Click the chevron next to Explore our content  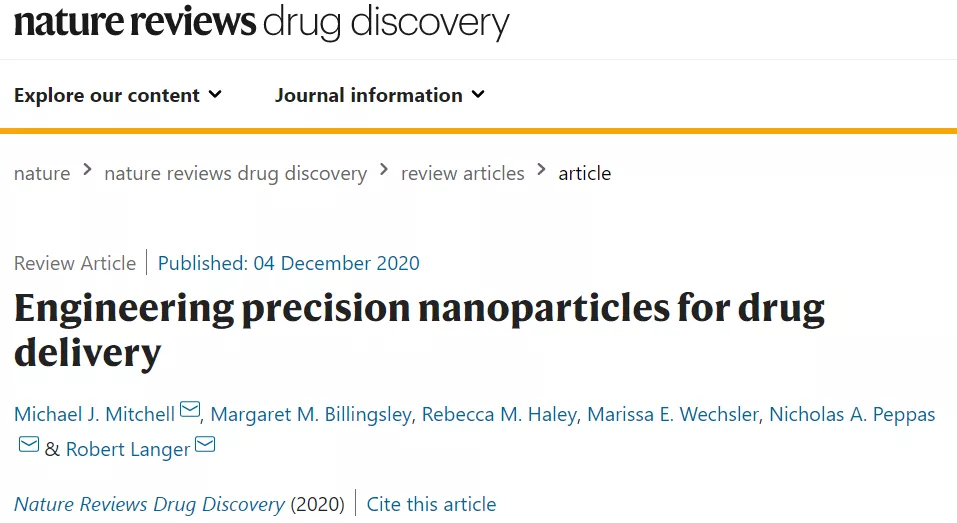click(215, 95)
